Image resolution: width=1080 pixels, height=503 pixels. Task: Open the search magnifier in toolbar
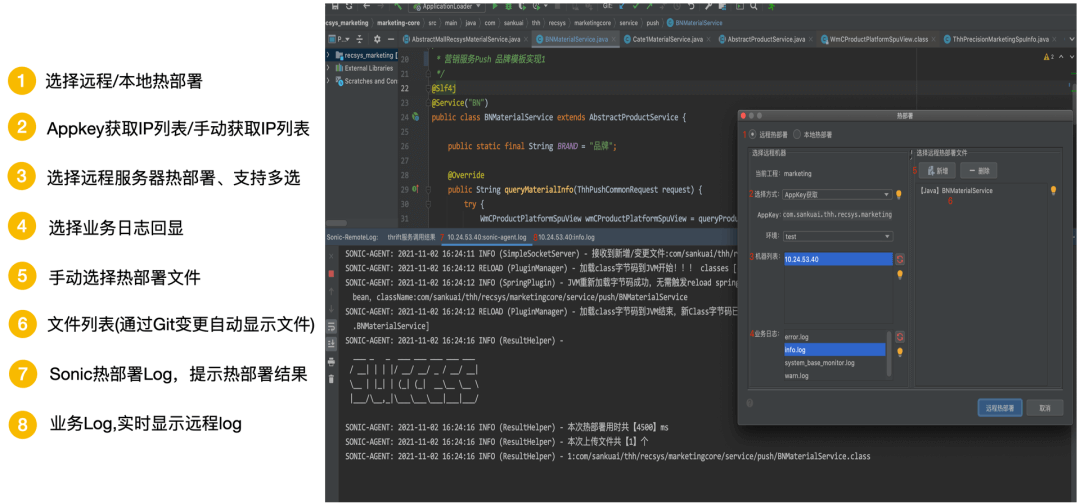click(754, 6)
